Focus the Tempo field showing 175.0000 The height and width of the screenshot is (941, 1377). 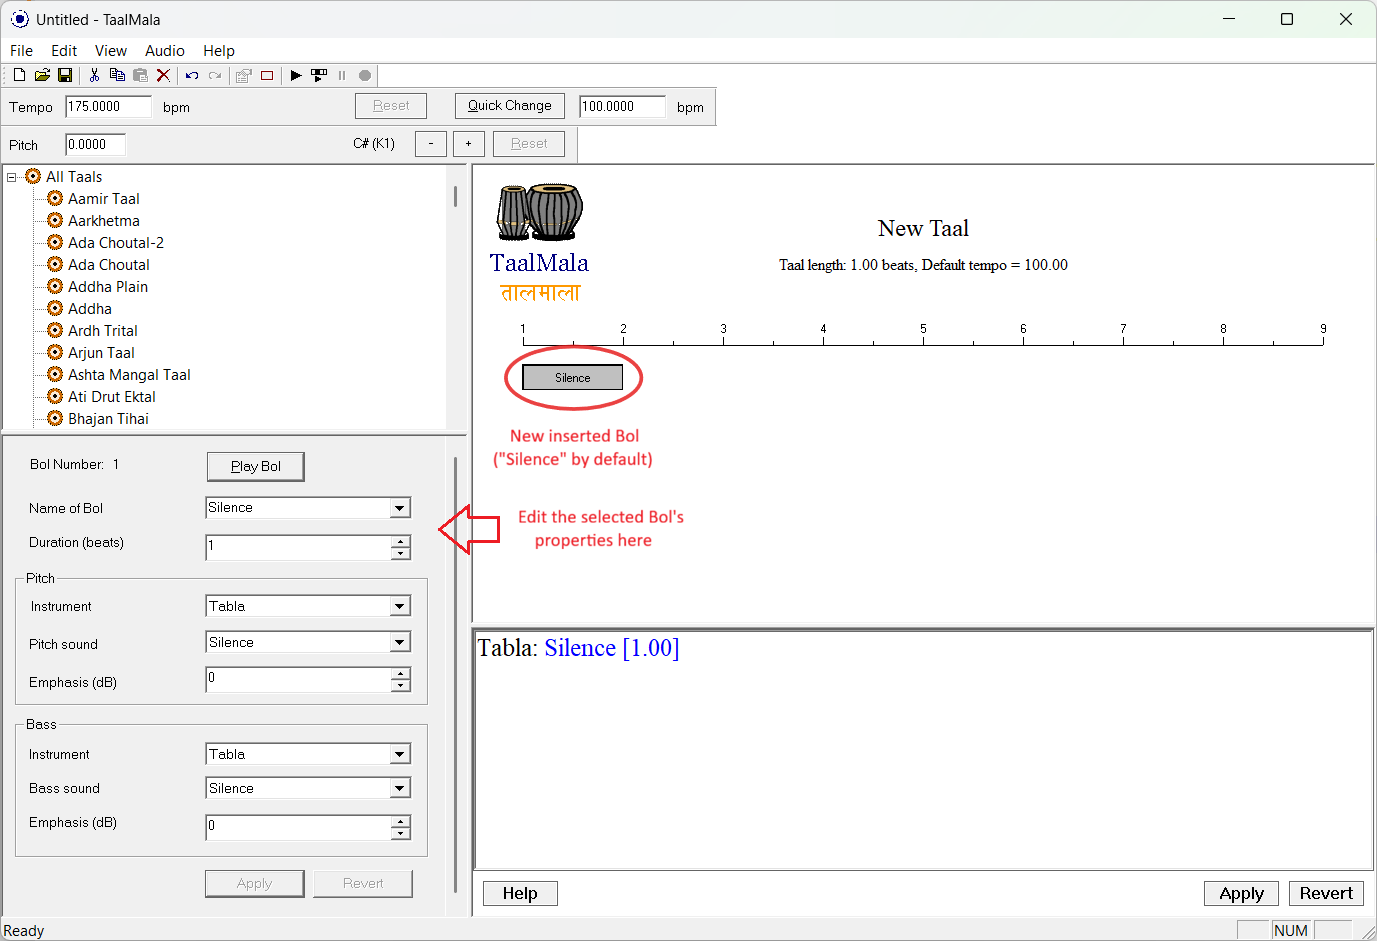109,107
